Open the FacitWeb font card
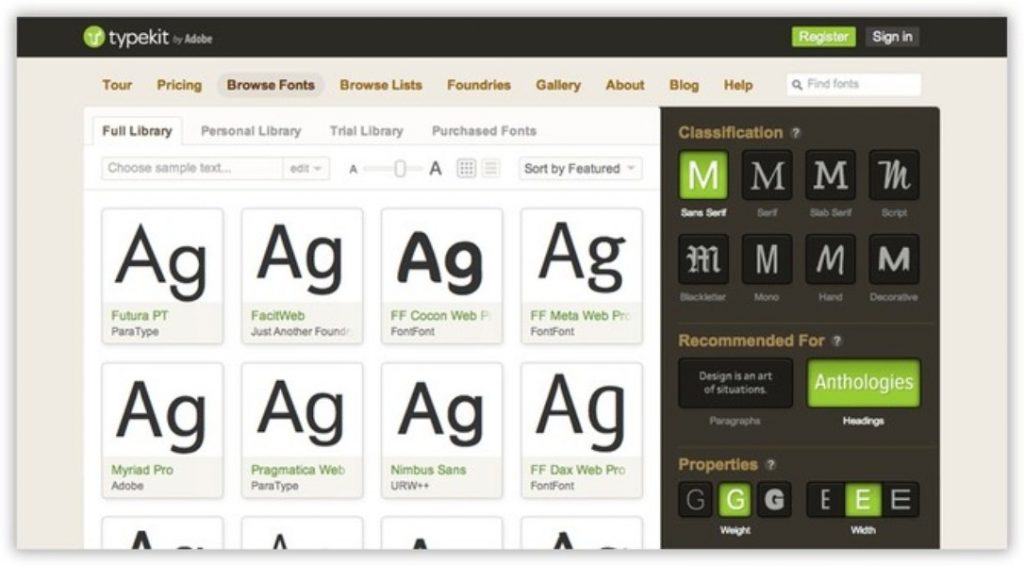Viewport: 1024px width, 566px height. coord(302,276)
